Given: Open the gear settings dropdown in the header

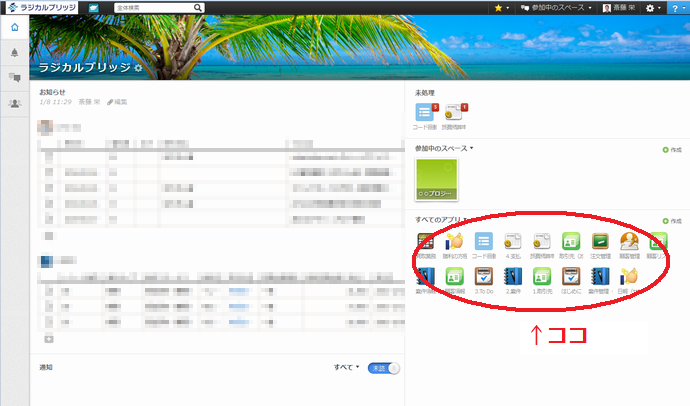Looking at the screenshot, I should [653, 8].
